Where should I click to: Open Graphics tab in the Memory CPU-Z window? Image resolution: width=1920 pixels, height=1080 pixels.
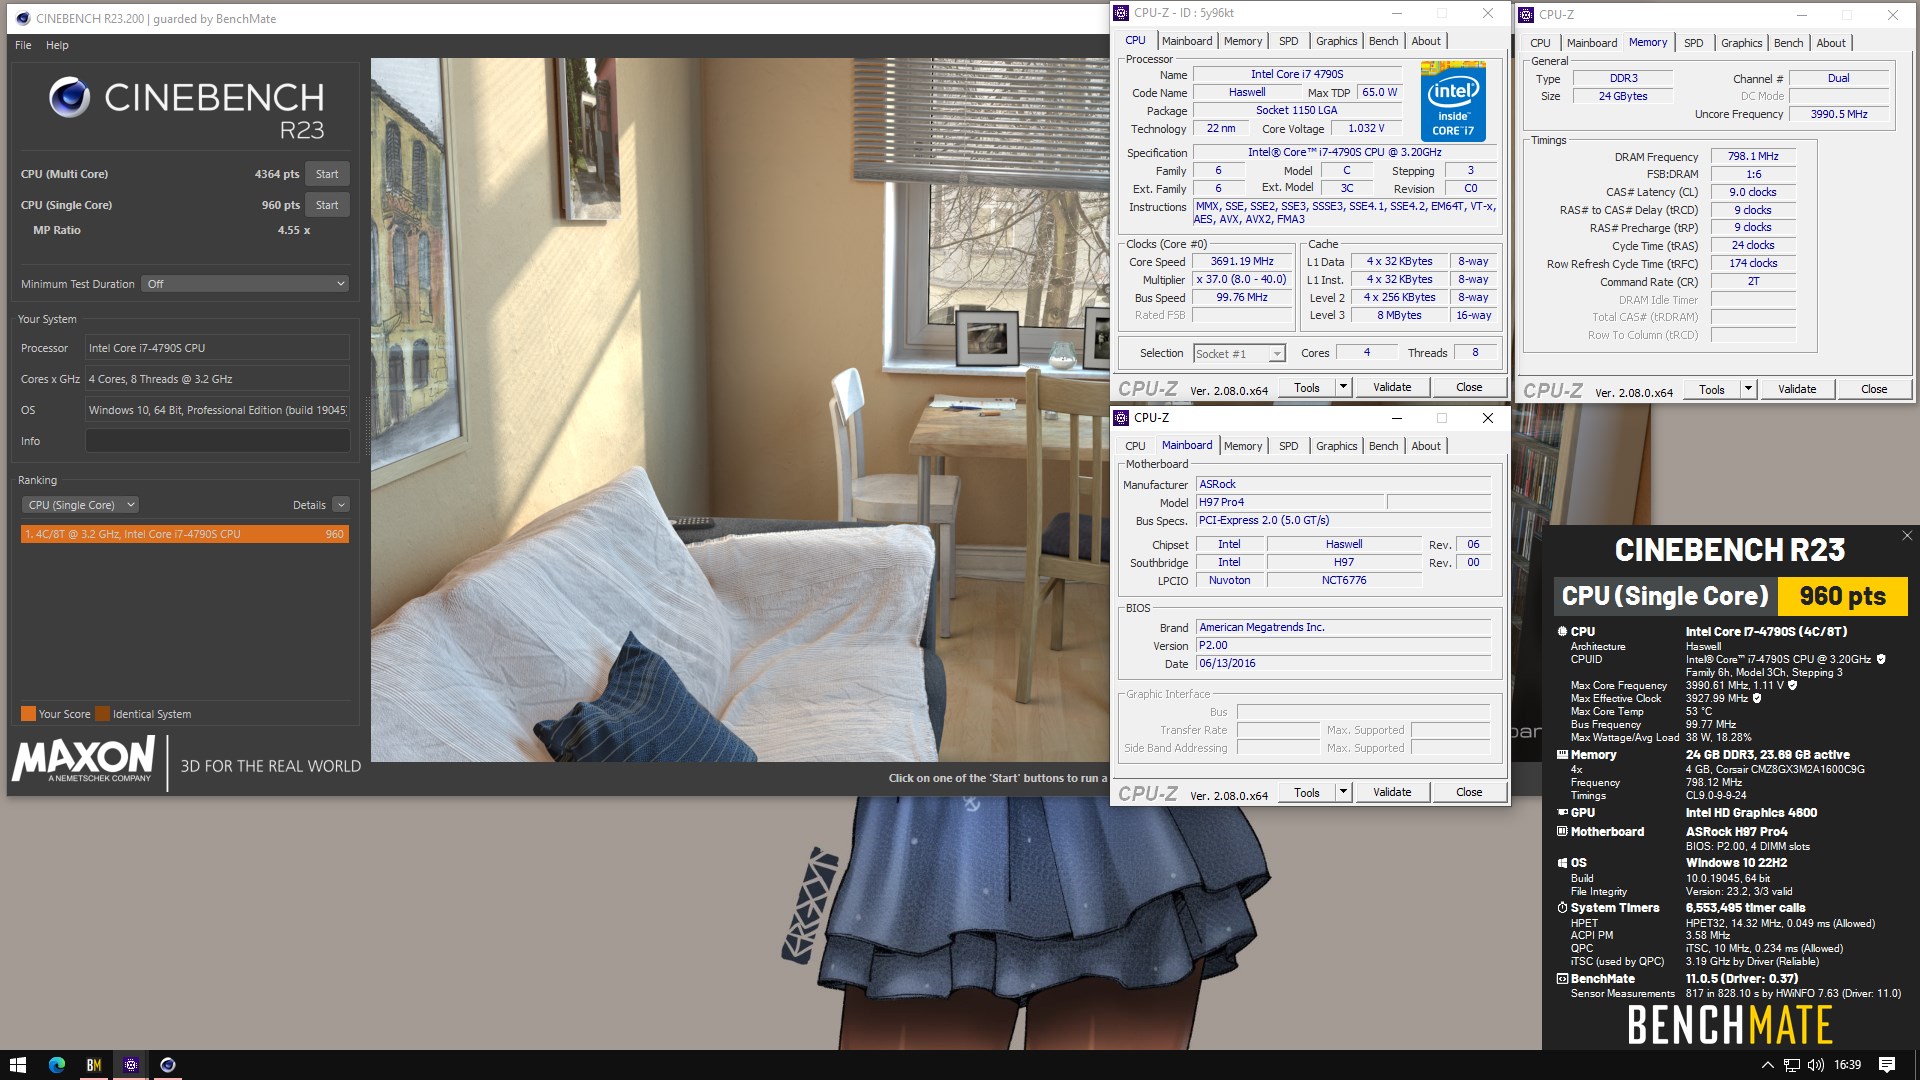click(x=1741, y=43)
